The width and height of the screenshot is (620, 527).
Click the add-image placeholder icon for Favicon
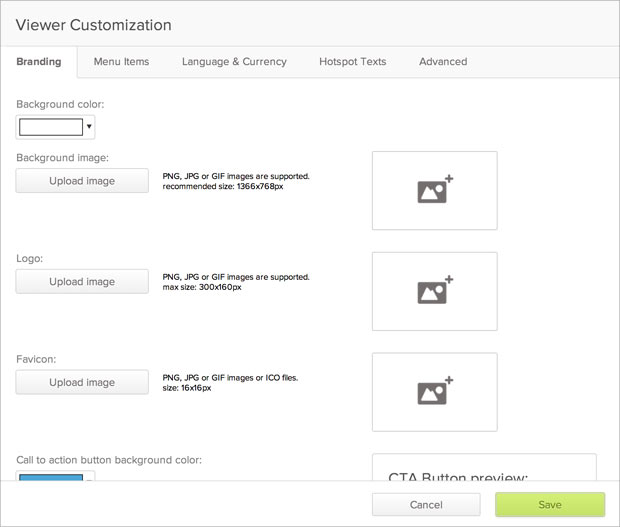435,391
